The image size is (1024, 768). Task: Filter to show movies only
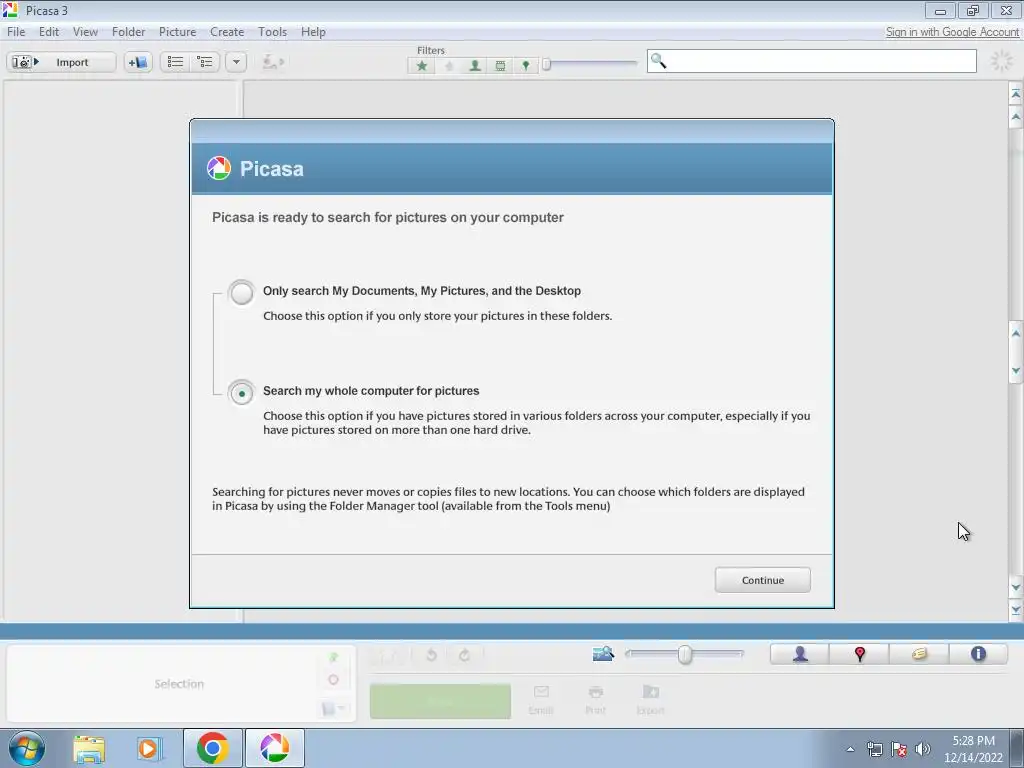tap(500, 65)
